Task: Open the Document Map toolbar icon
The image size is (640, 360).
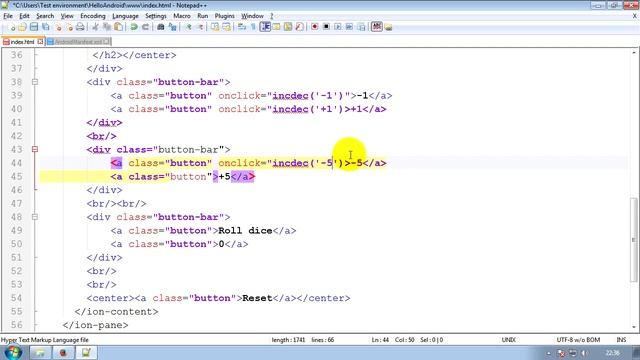Action: pos(288,27)
